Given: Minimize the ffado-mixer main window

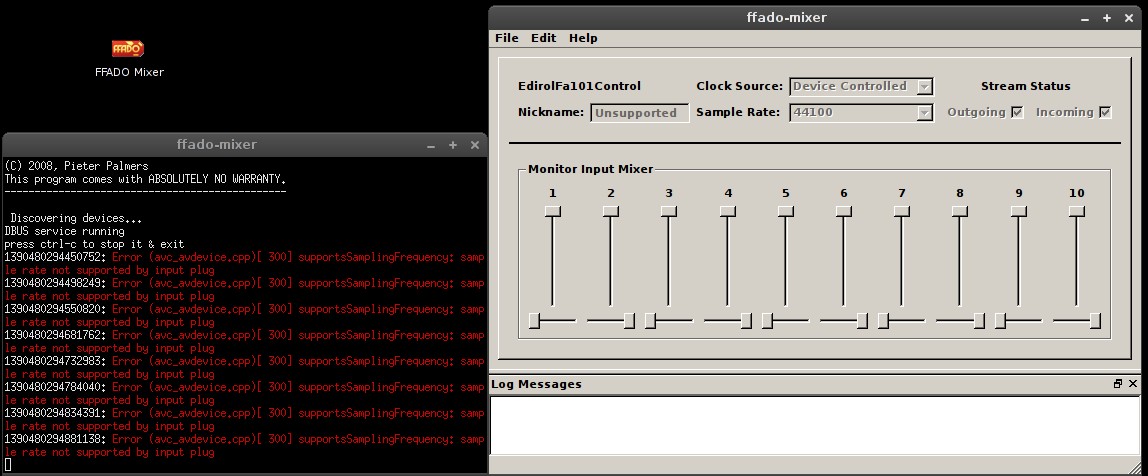Looking at the screenshot, I should click(1086, 18).
